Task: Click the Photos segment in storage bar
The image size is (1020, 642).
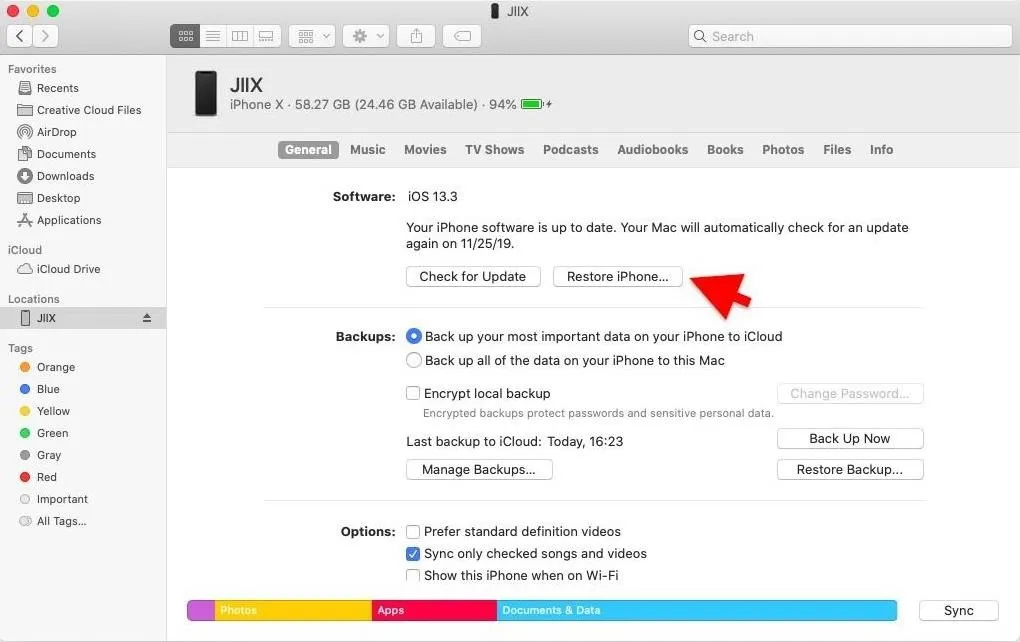Action: [x=292, y=610]
